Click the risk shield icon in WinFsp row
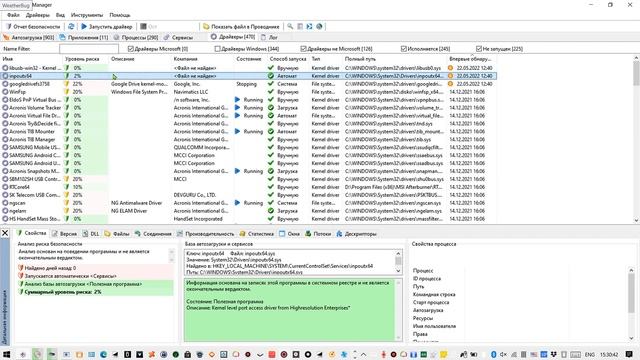 [67, 92]
